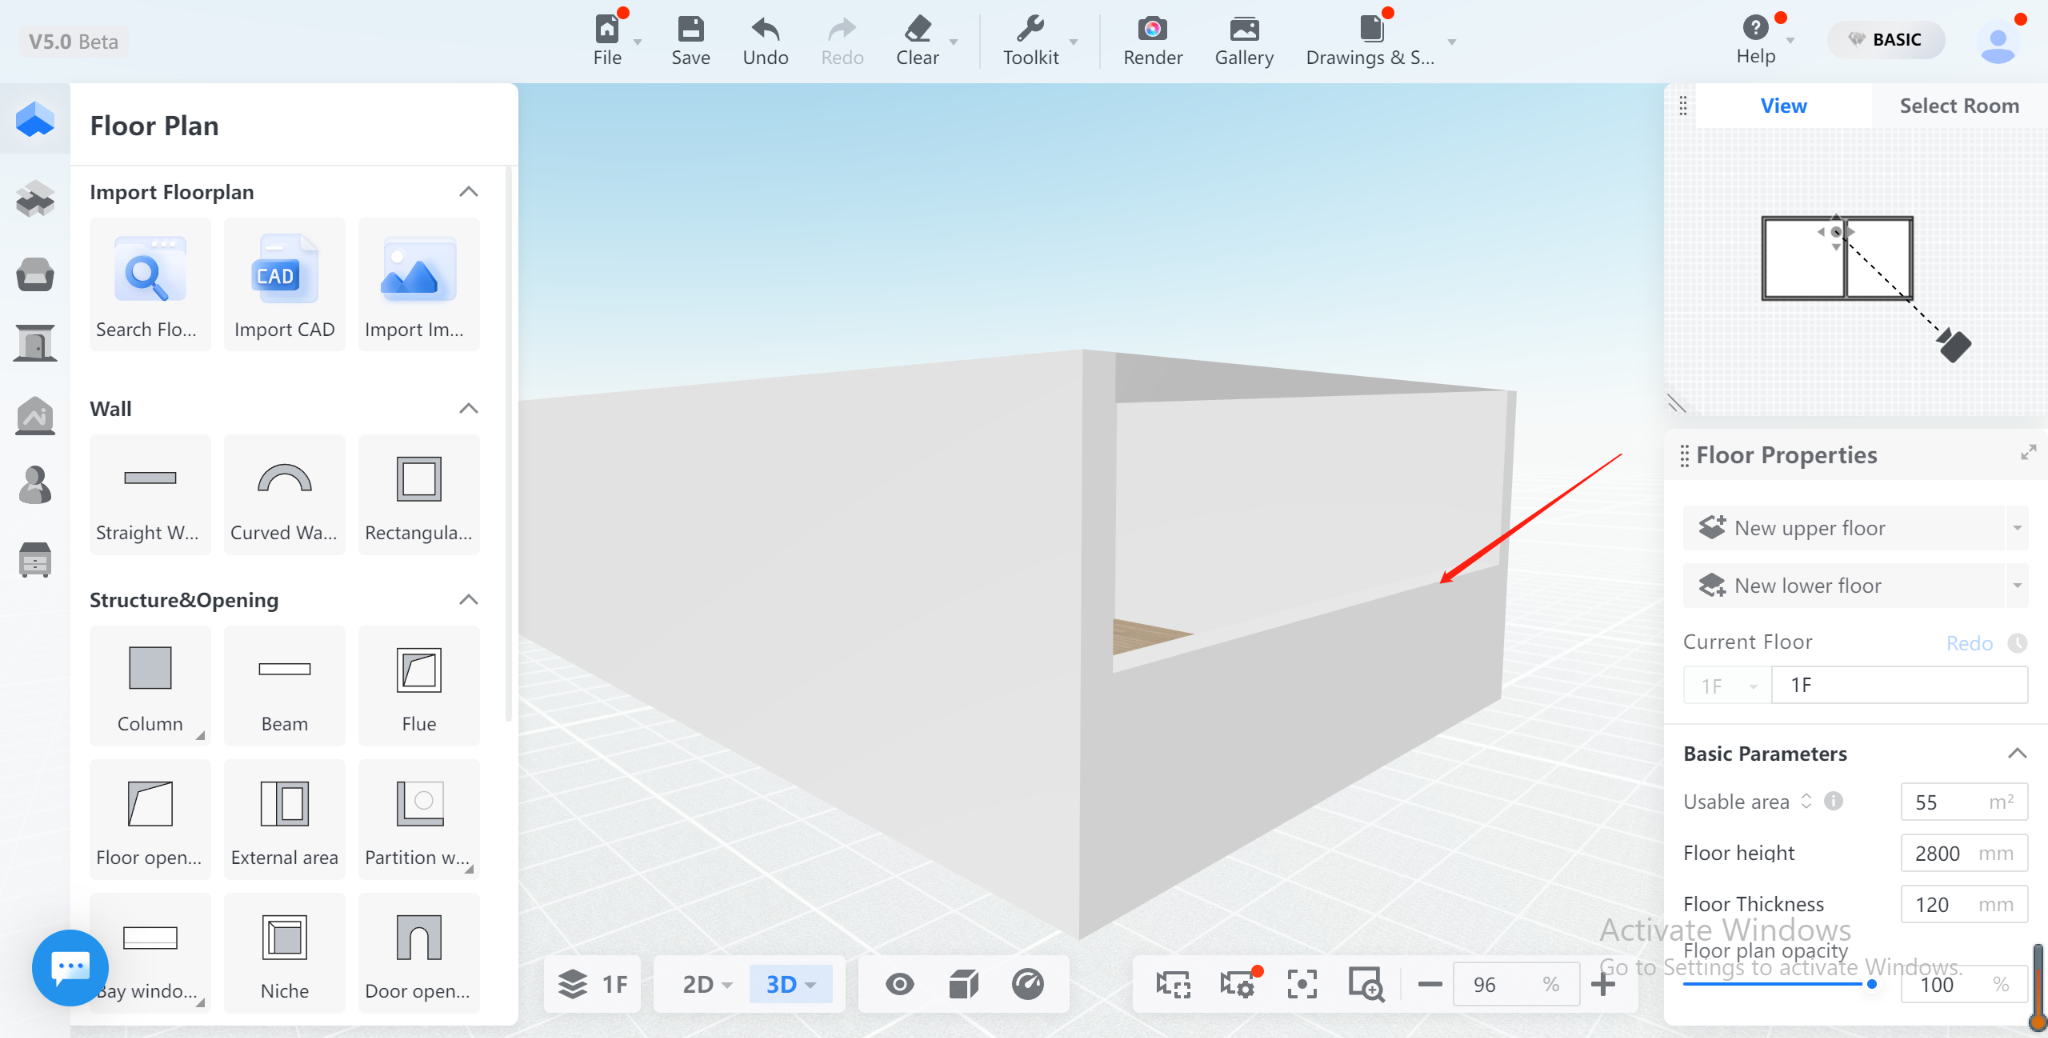The width and height of the screenshot is (2048, 1038).
Task: Click New lower floor button
Action: tap(1843, 586)
